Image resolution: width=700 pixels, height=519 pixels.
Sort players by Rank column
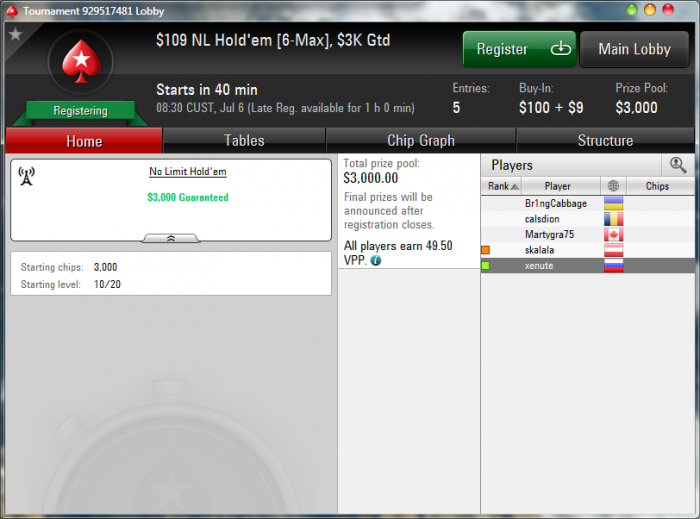coord(501,186)
